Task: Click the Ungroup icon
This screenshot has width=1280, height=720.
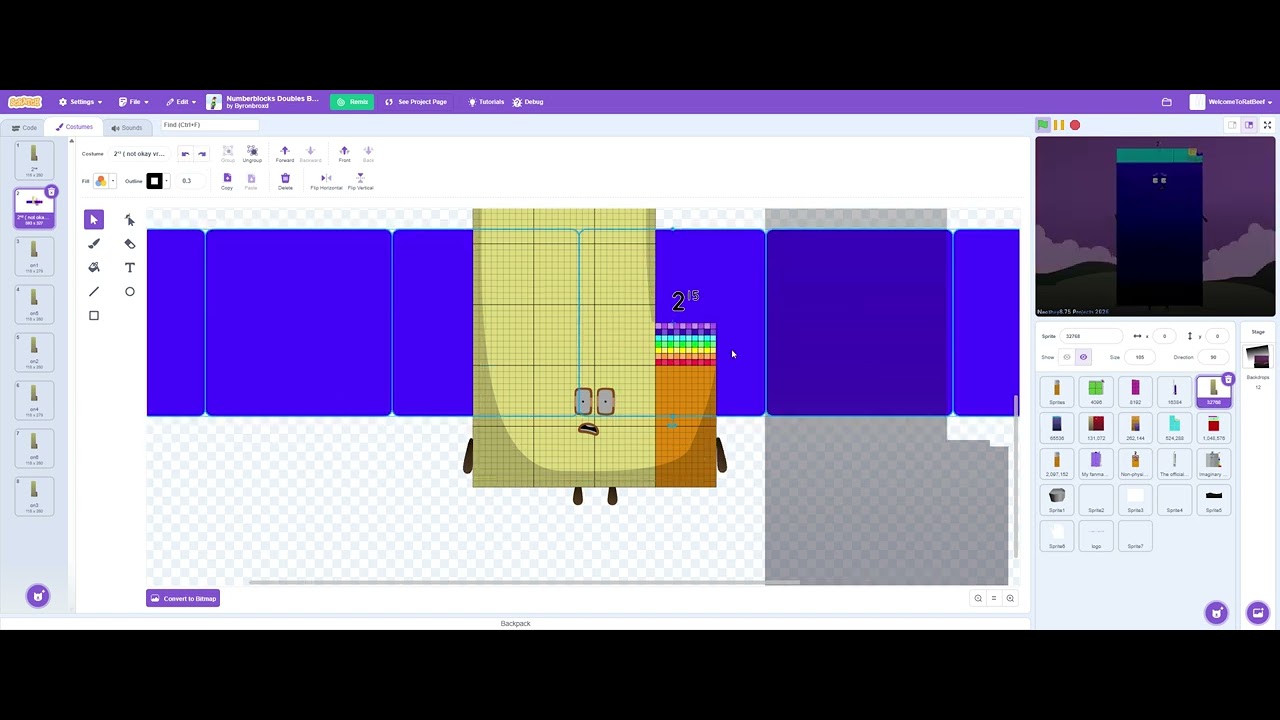Action: coord(252,154)
